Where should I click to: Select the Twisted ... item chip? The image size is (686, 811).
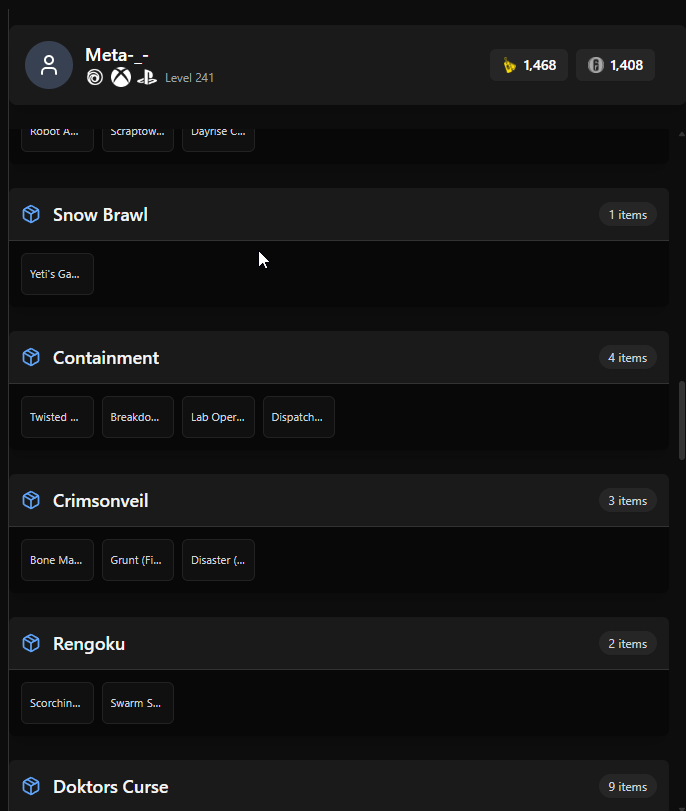coord(57,417)
